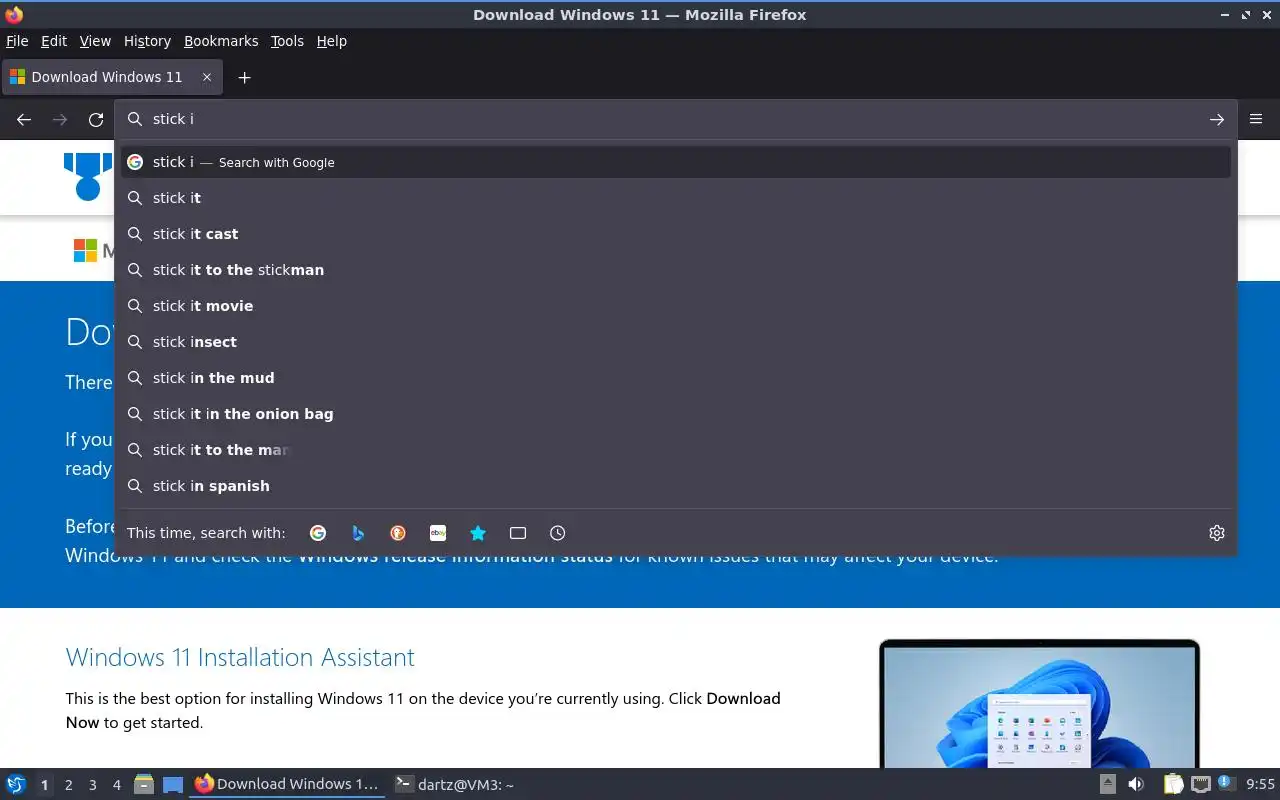
Task: Select the Download Windows 11 tab
Action: coord(112,77)
